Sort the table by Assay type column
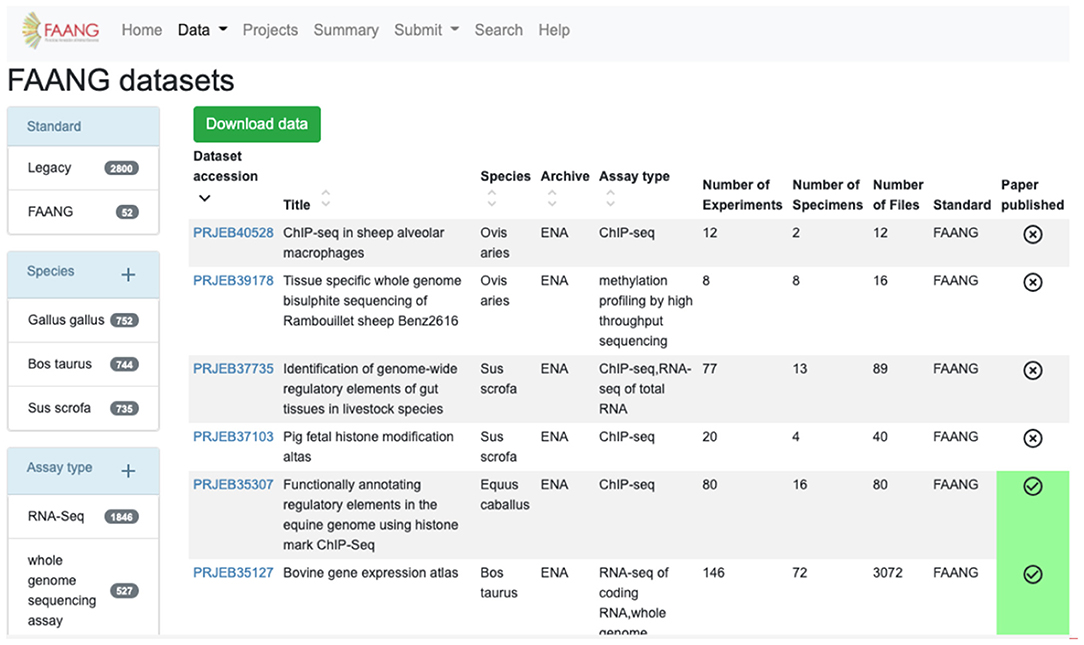 click(x=610, y=198)
